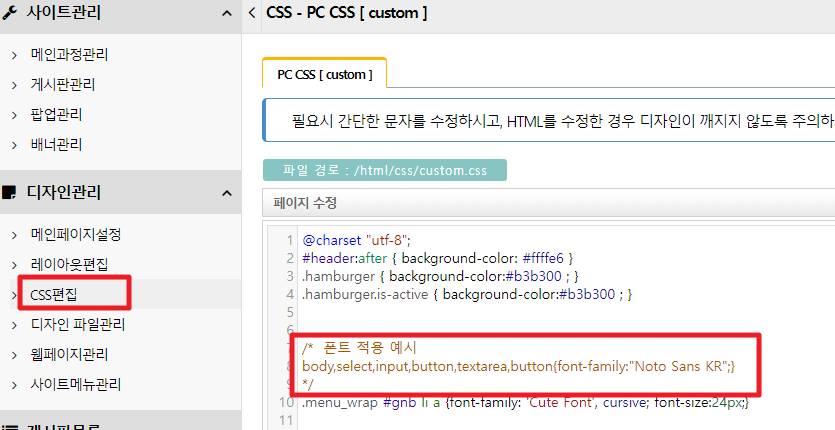
Task: Click the wrench icon beside 사이트관리
Action: click(10, 13)
